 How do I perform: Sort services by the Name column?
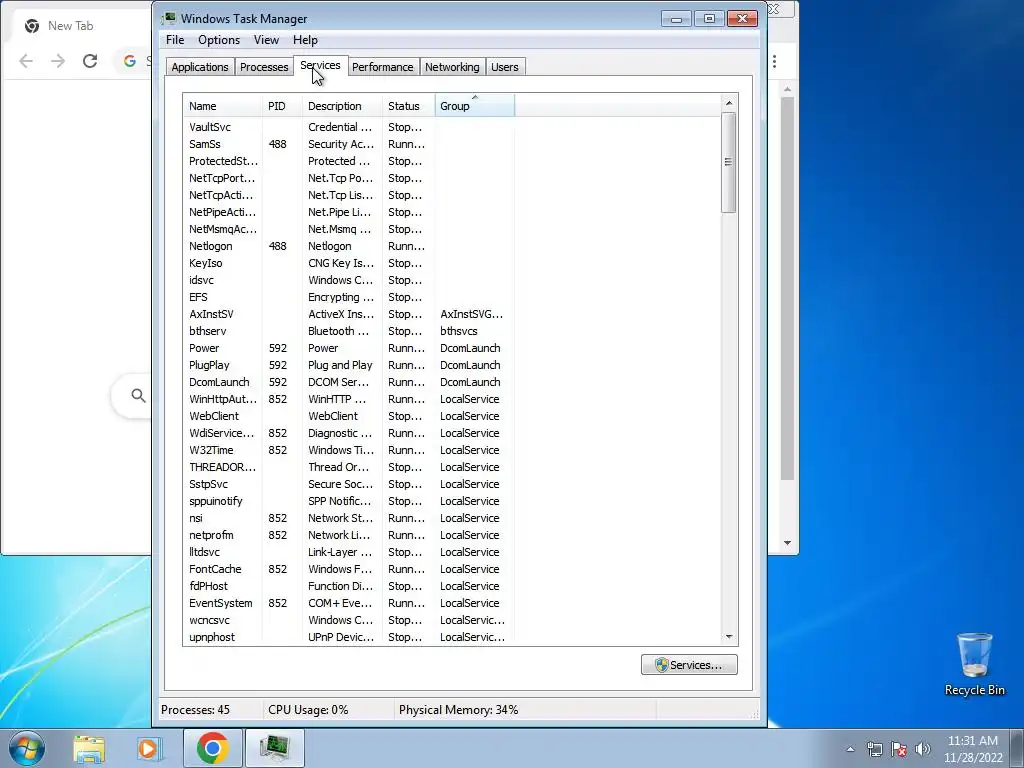(x=223, y=106)
